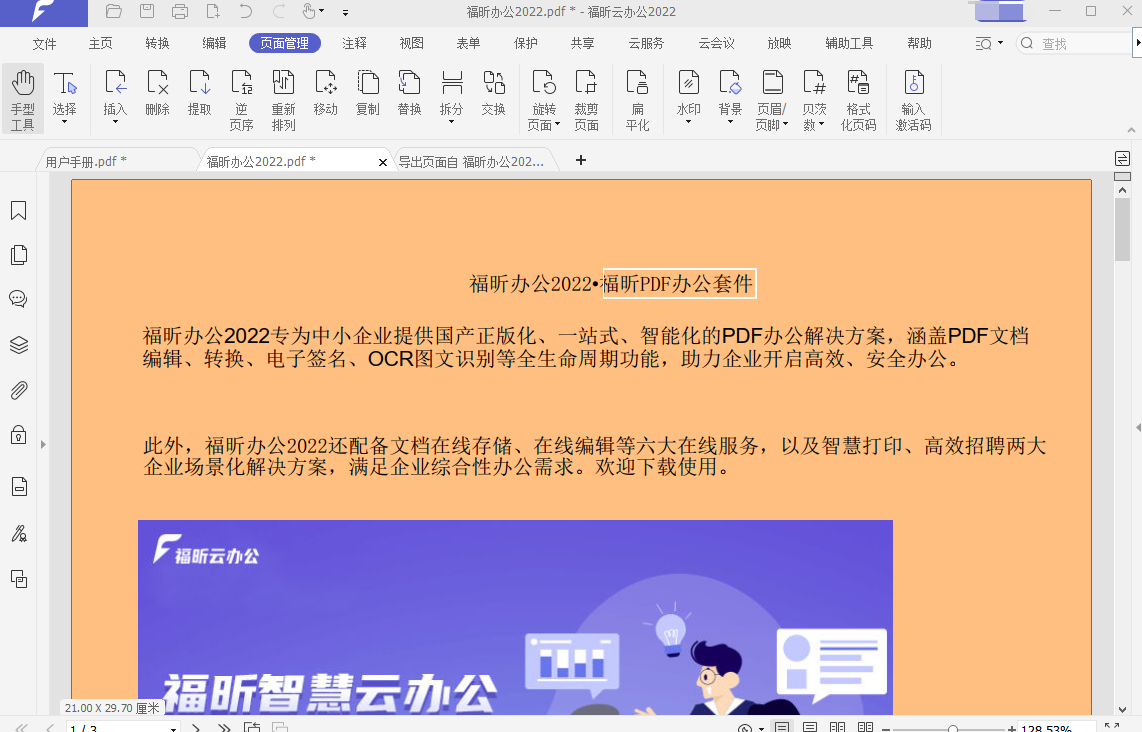Click the Delete pages icon
This screenshot has height=732, width=1142.
pyautogui.click(x=157, y=95)
